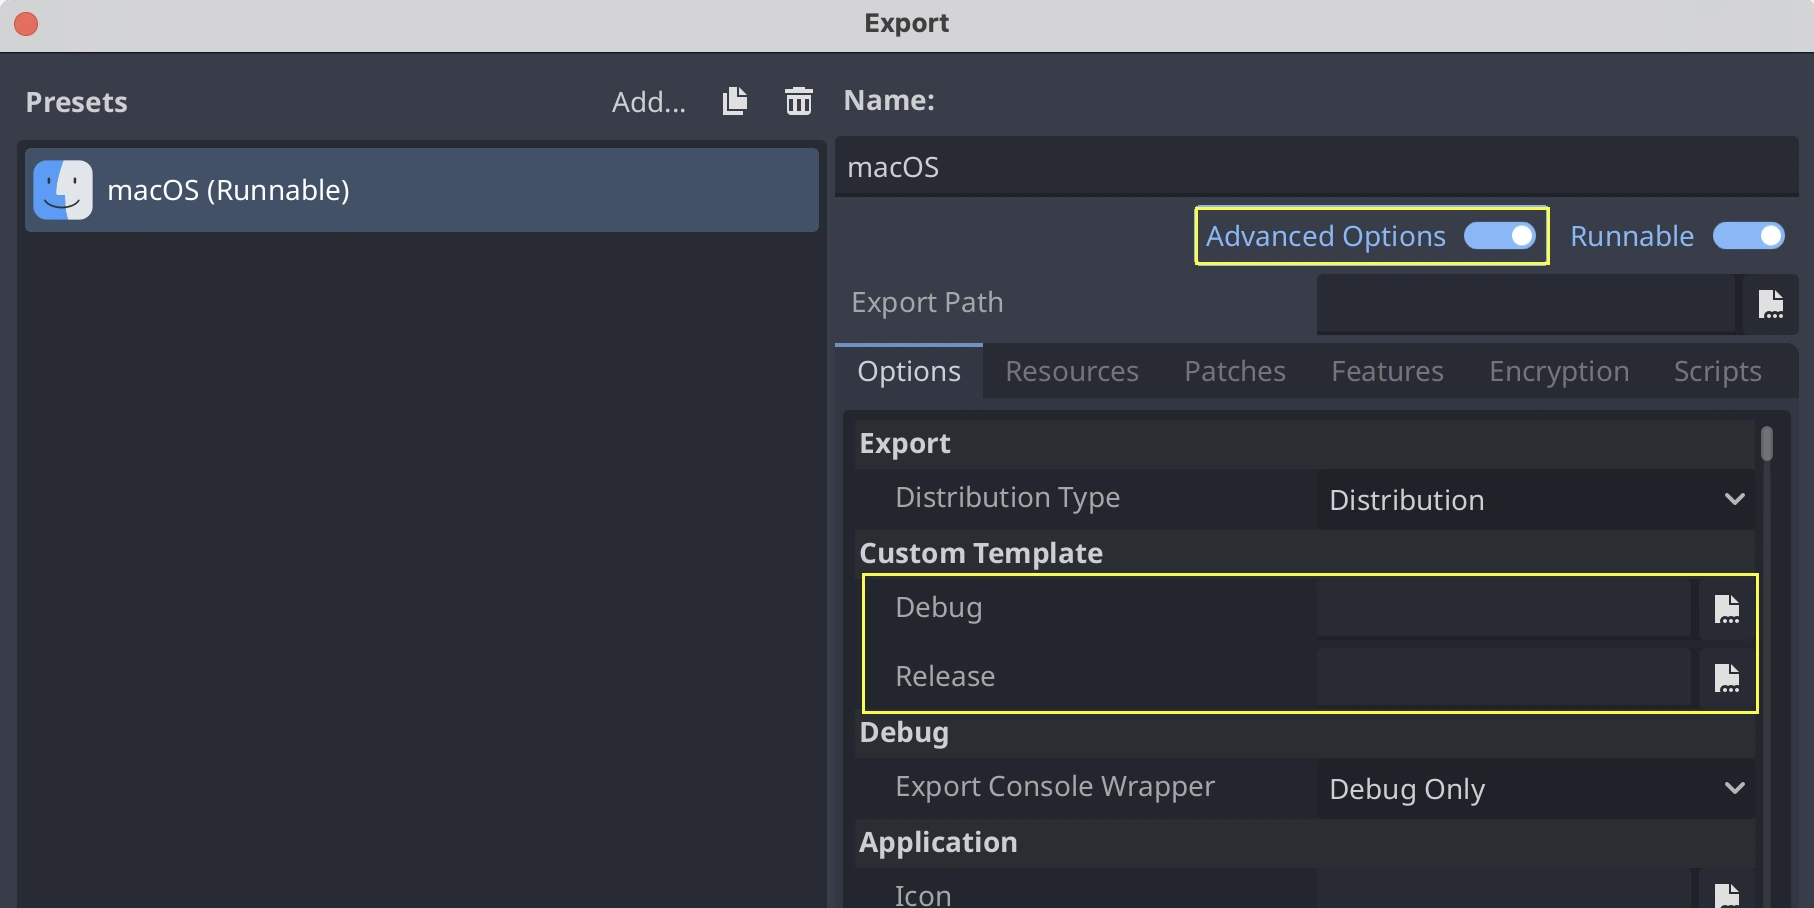The height and width of the screenshot is (908, 1814).
Task: Select the macOS (Runnable) preset
Action: pyautogui.click(x=422, y=190)
